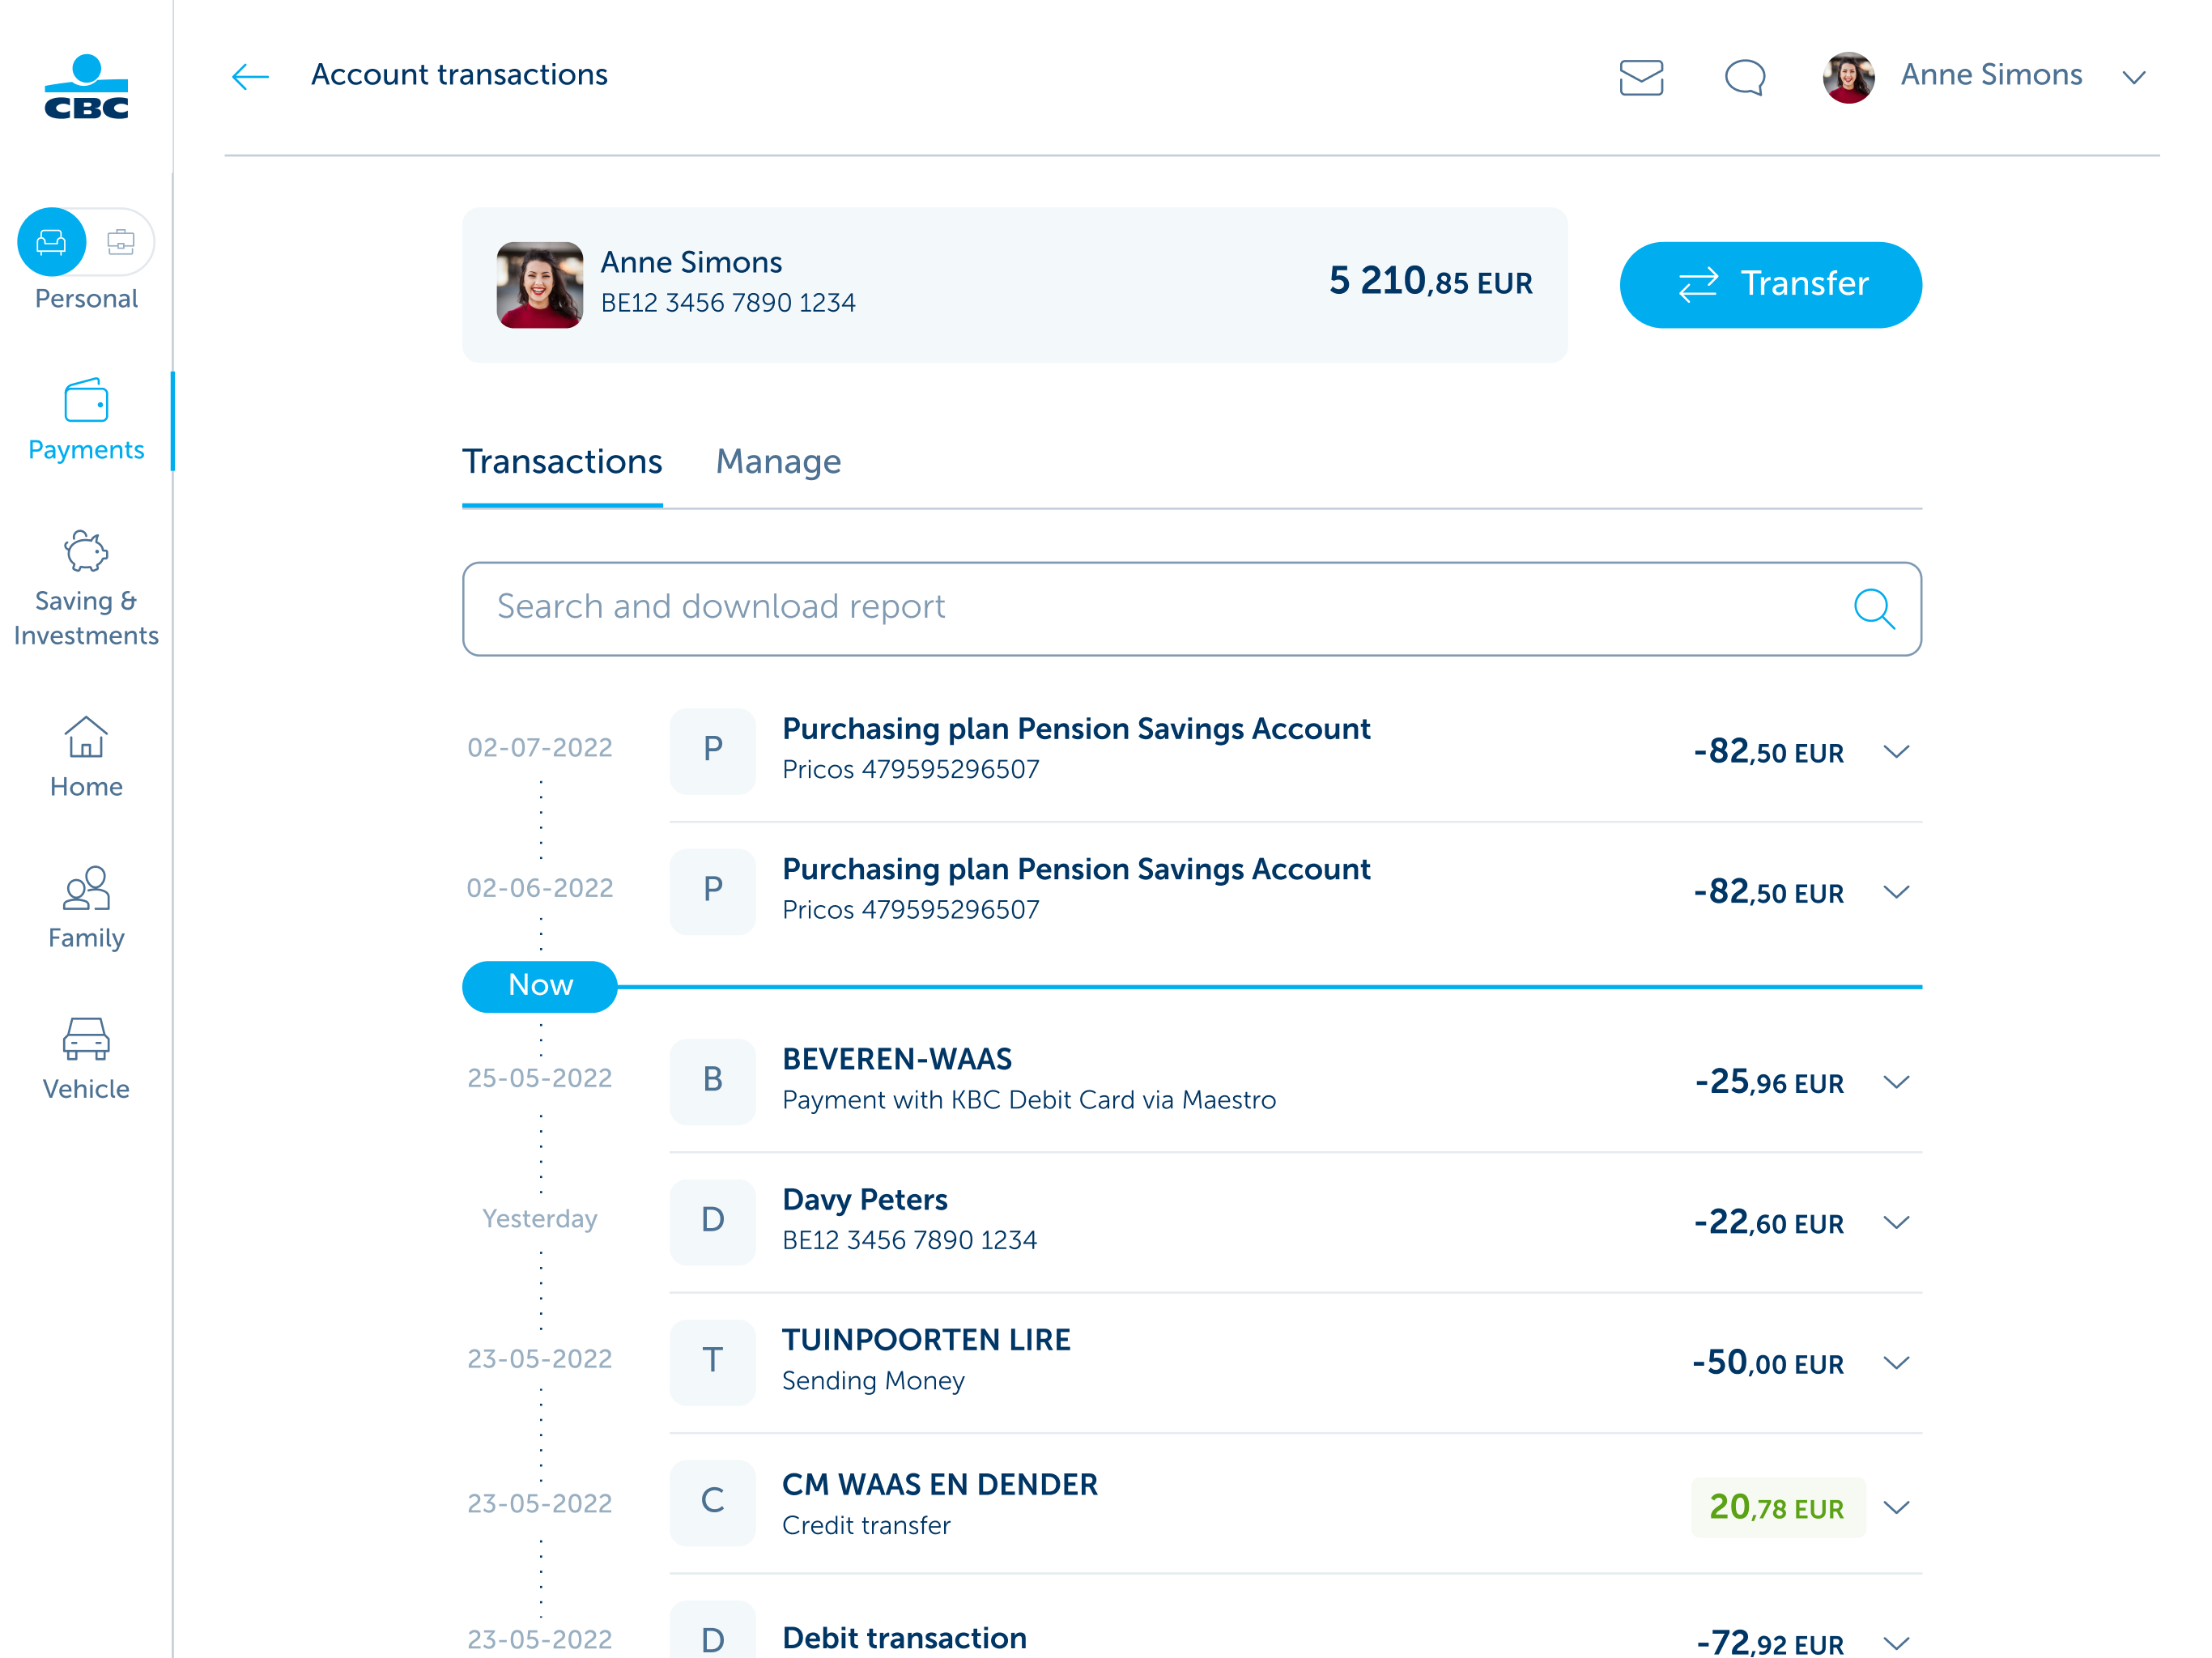The image size is (2212, 1658).
Task: Click the Transfer button
Action: pyautogui.click(x=1770, y=284)
